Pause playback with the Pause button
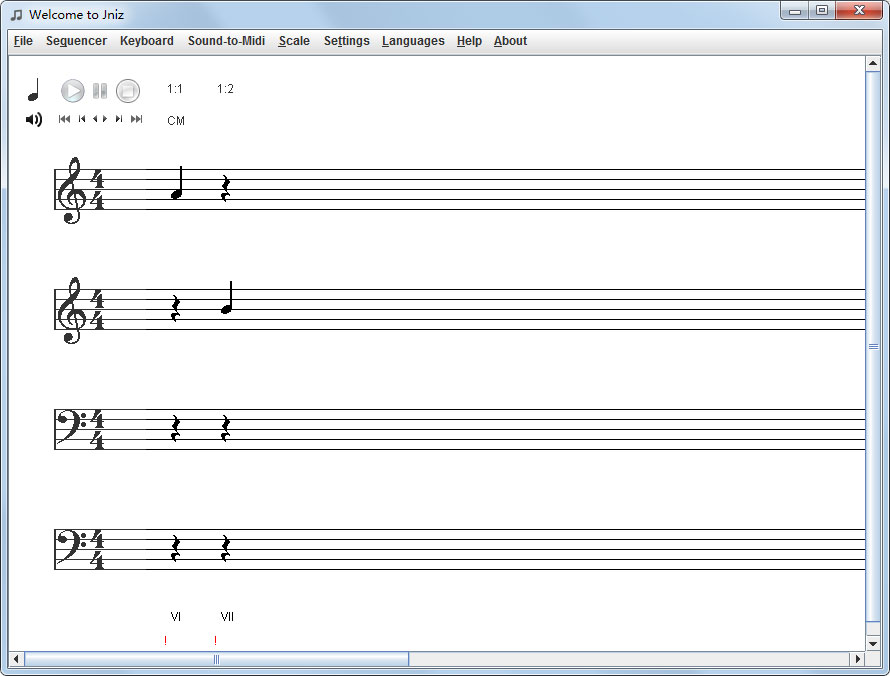Viewport: 890px width, 676px height. pyautogui.click(x=100, y=91)
